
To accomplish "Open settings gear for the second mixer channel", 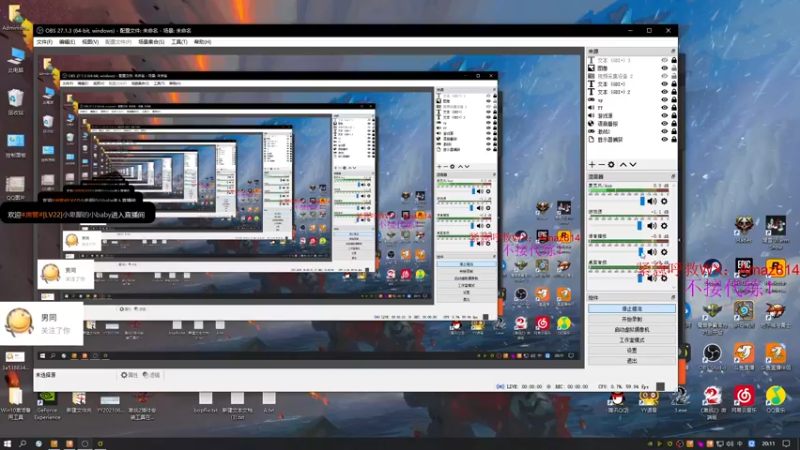I will (664, 226).
